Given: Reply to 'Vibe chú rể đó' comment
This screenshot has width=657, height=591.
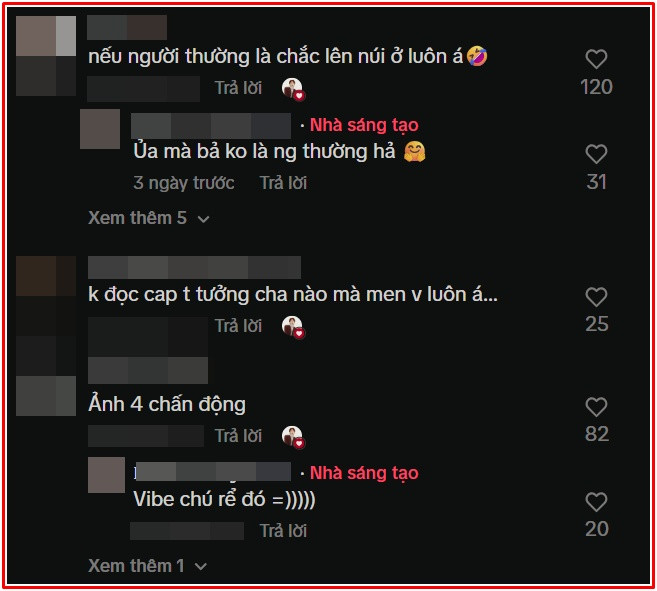Looking at the screenshot, I should 283,531.
